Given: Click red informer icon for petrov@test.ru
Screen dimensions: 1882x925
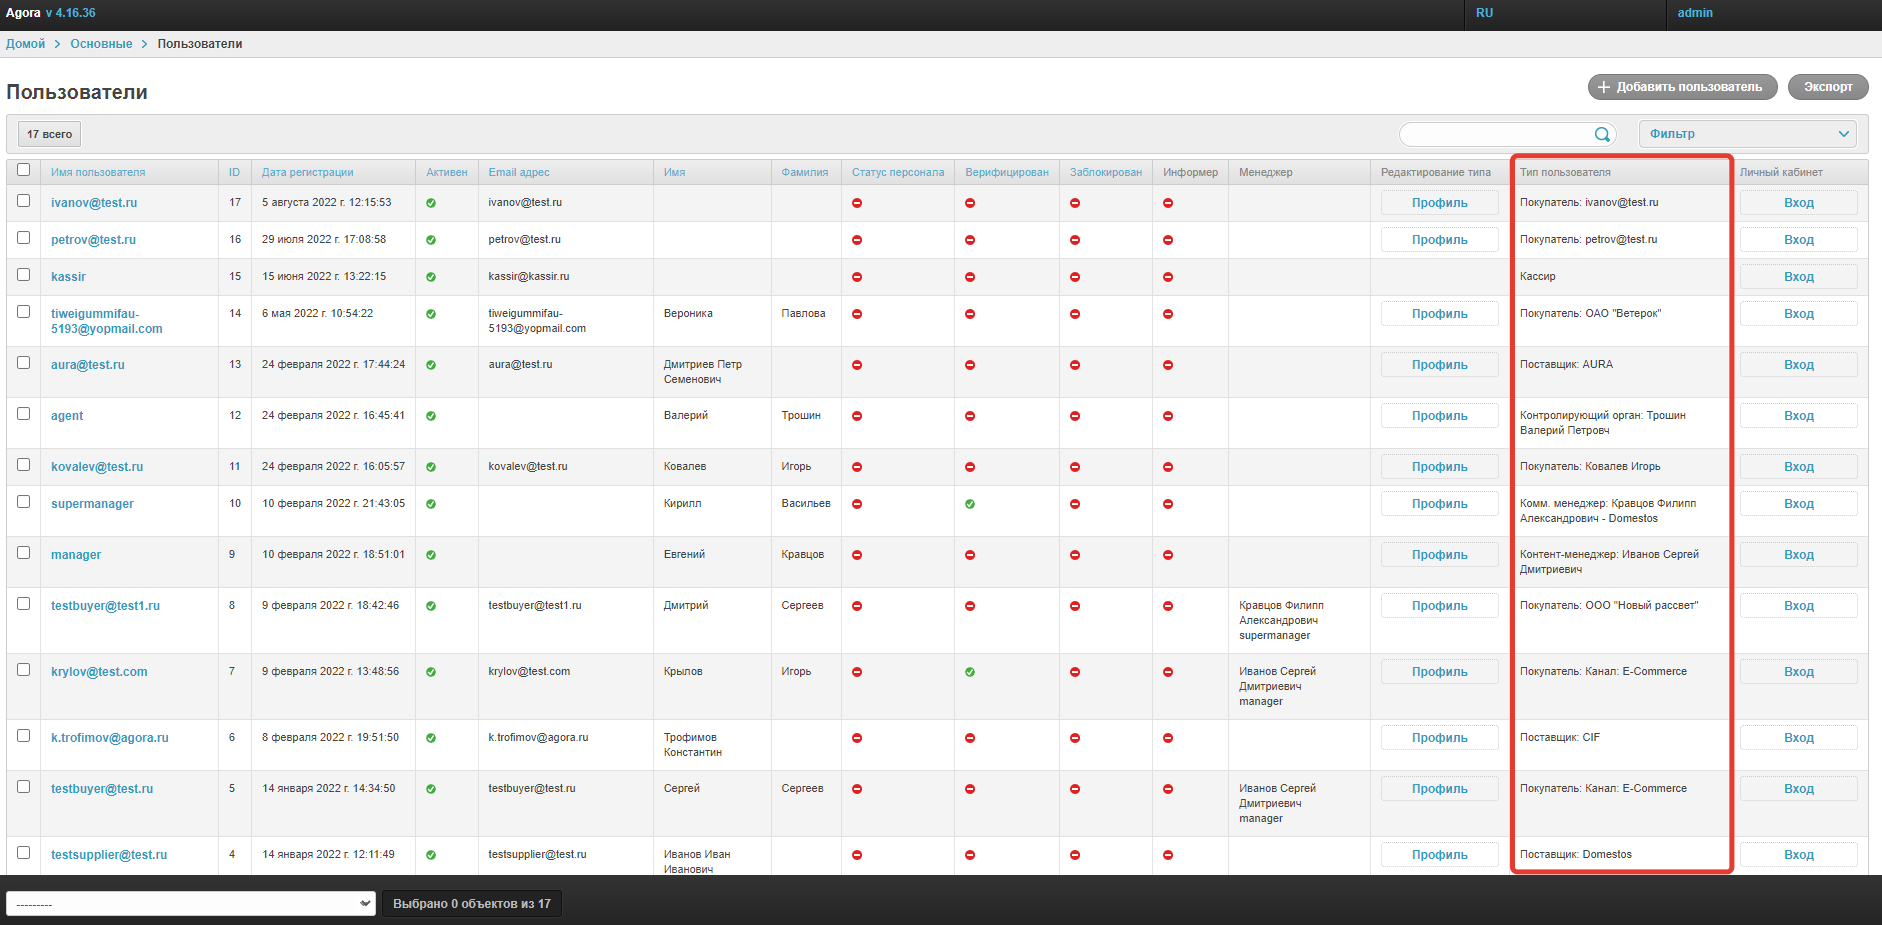Looking at the screenshot, I should tap(1168, 240).
